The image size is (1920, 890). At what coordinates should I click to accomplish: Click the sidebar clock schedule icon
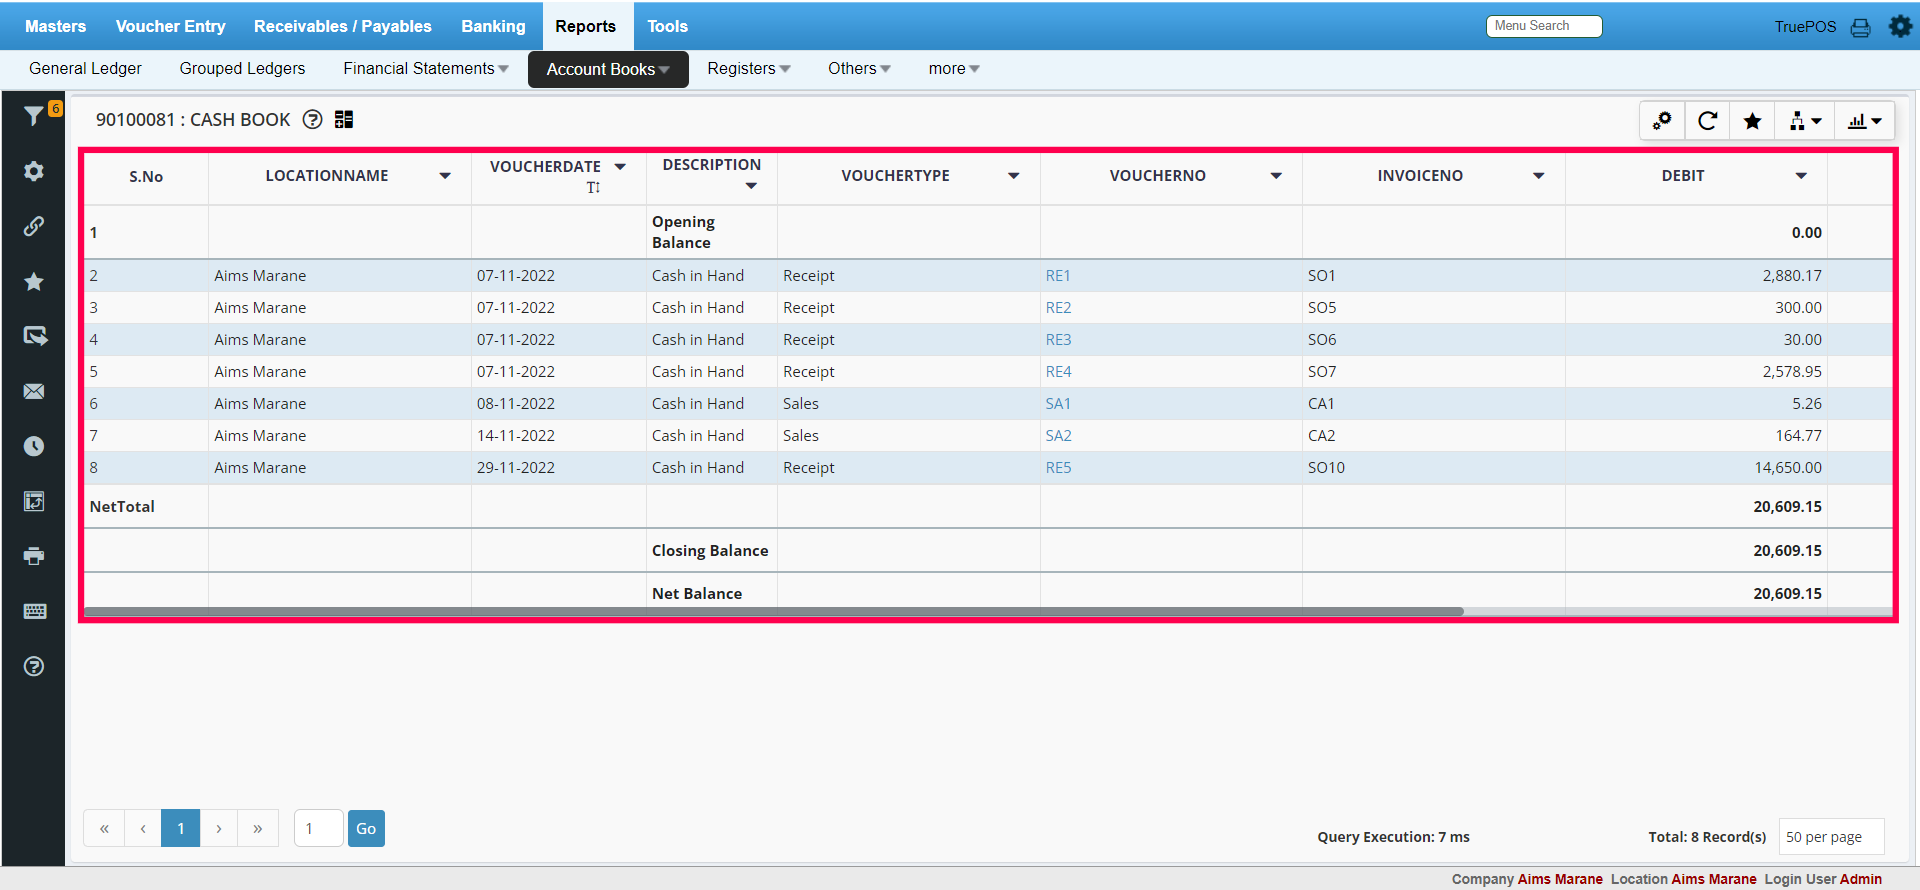[x=34, y=446]
